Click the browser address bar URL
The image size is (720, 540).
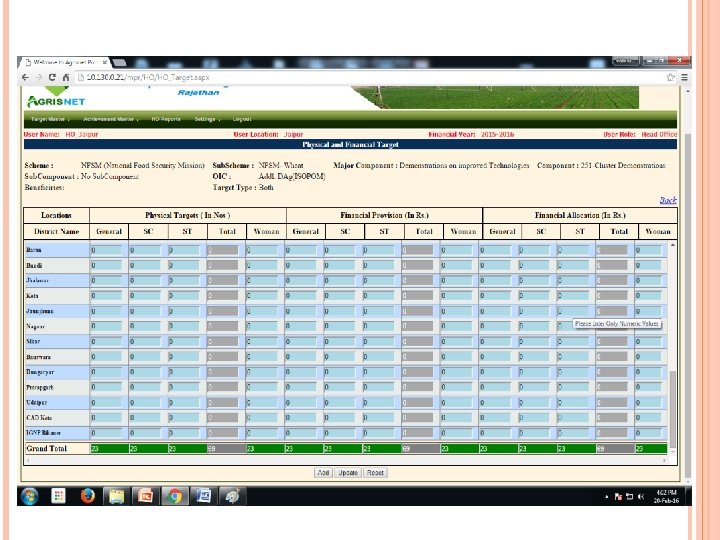[148, 77]
